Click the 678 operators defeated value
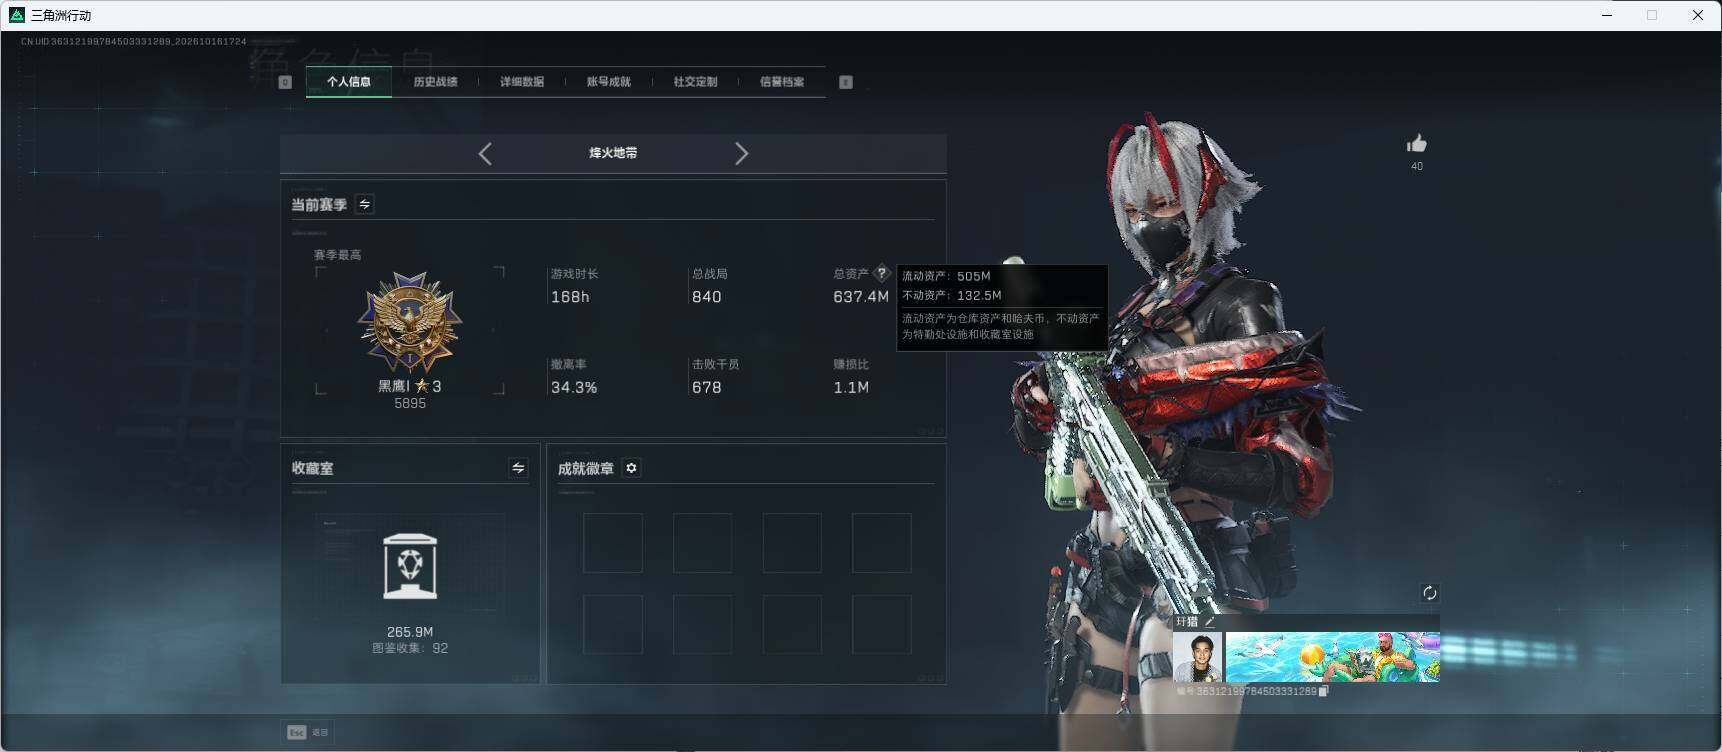The image size is (1722, 752). [706, 387]
